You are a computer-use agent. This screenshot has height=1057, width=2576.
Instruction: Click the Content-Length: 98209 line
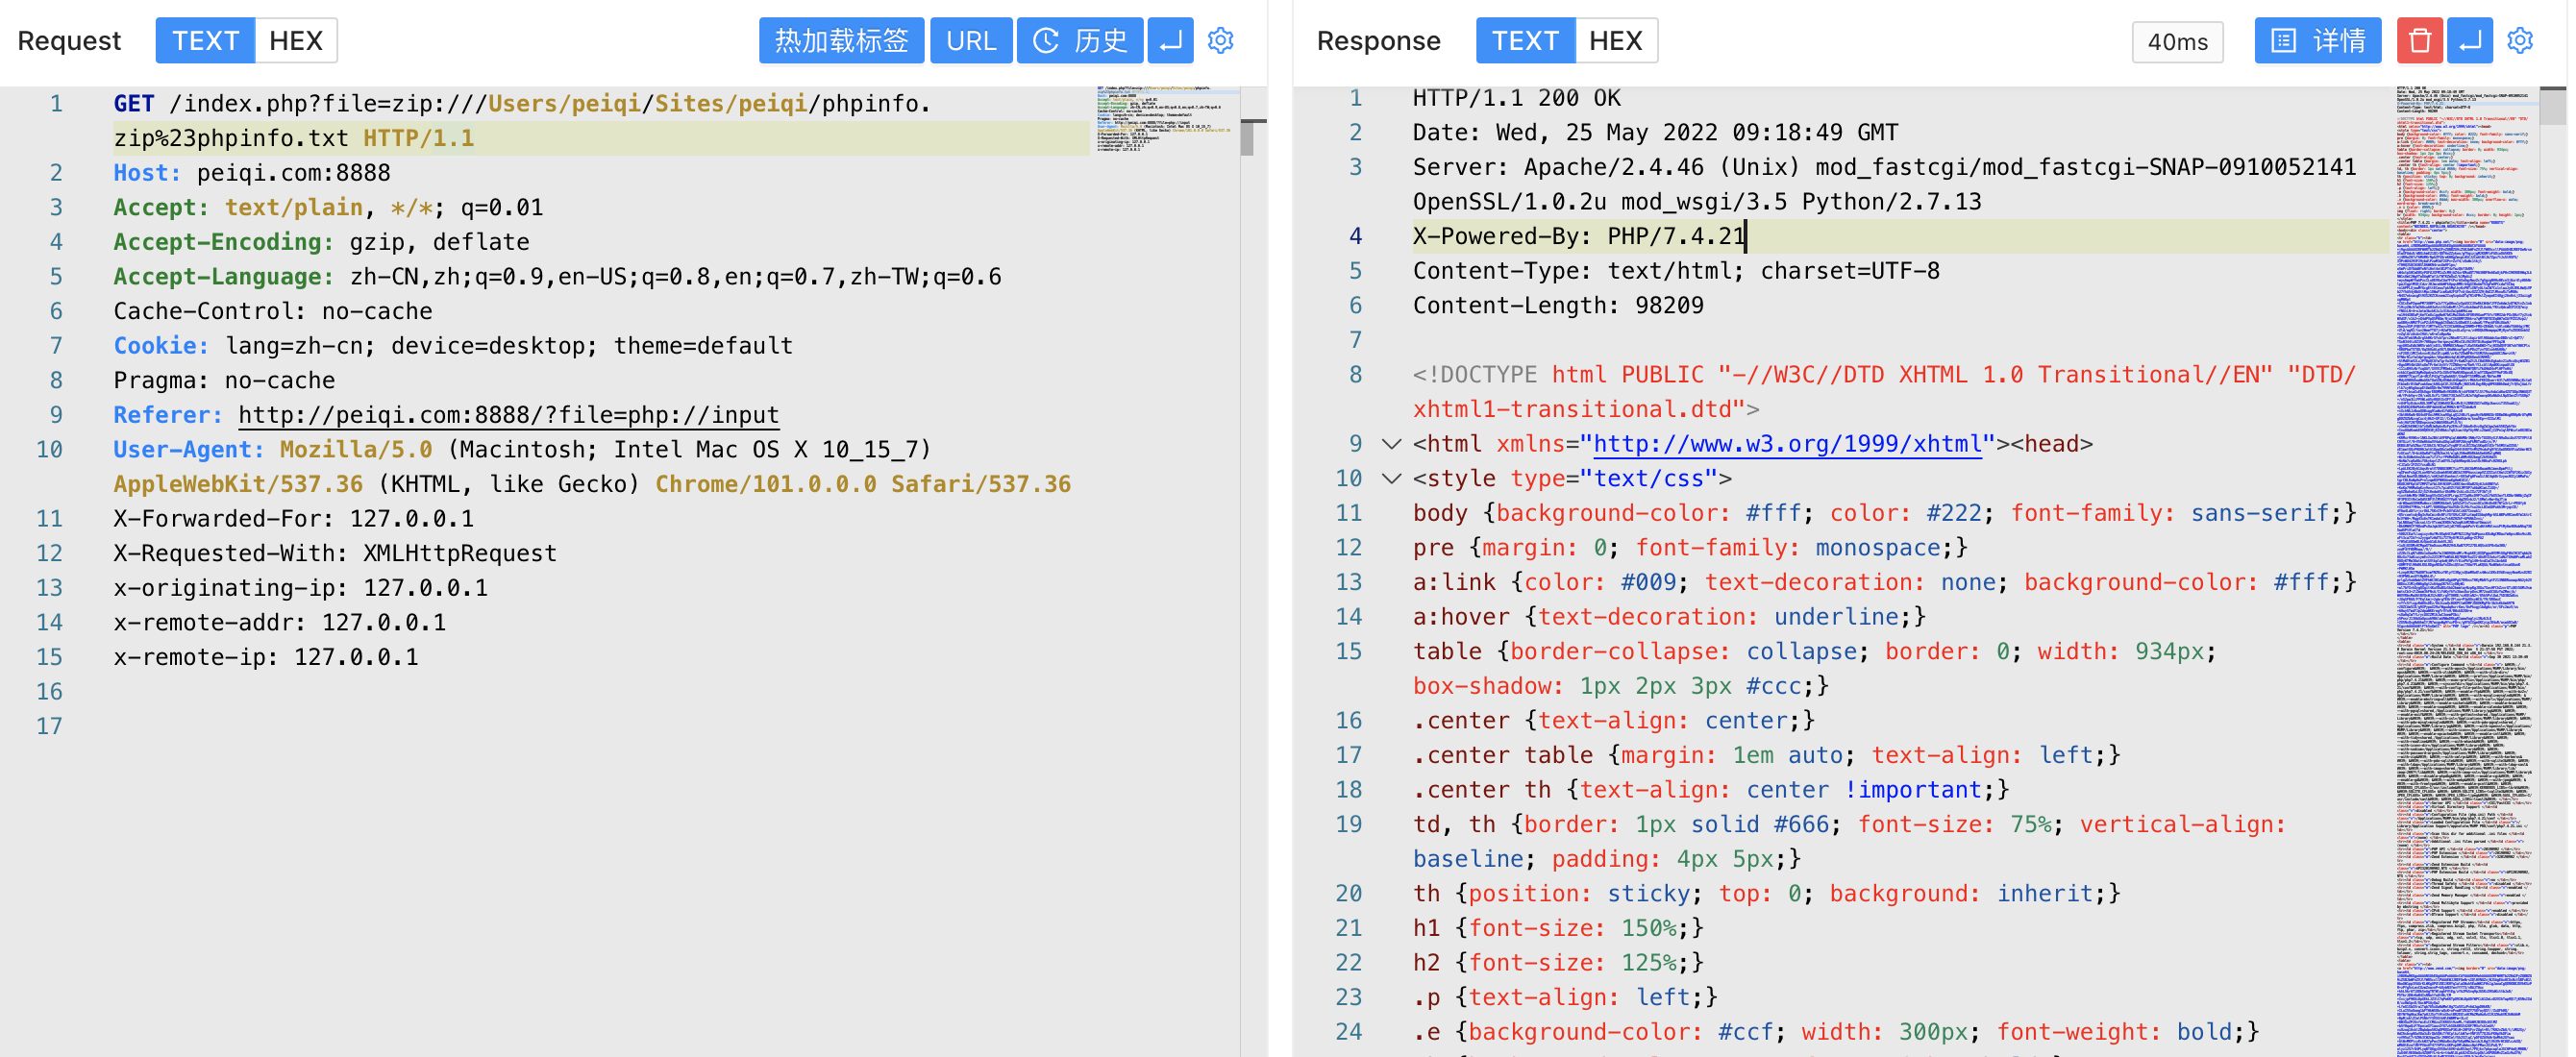[x=1558, y=306]
